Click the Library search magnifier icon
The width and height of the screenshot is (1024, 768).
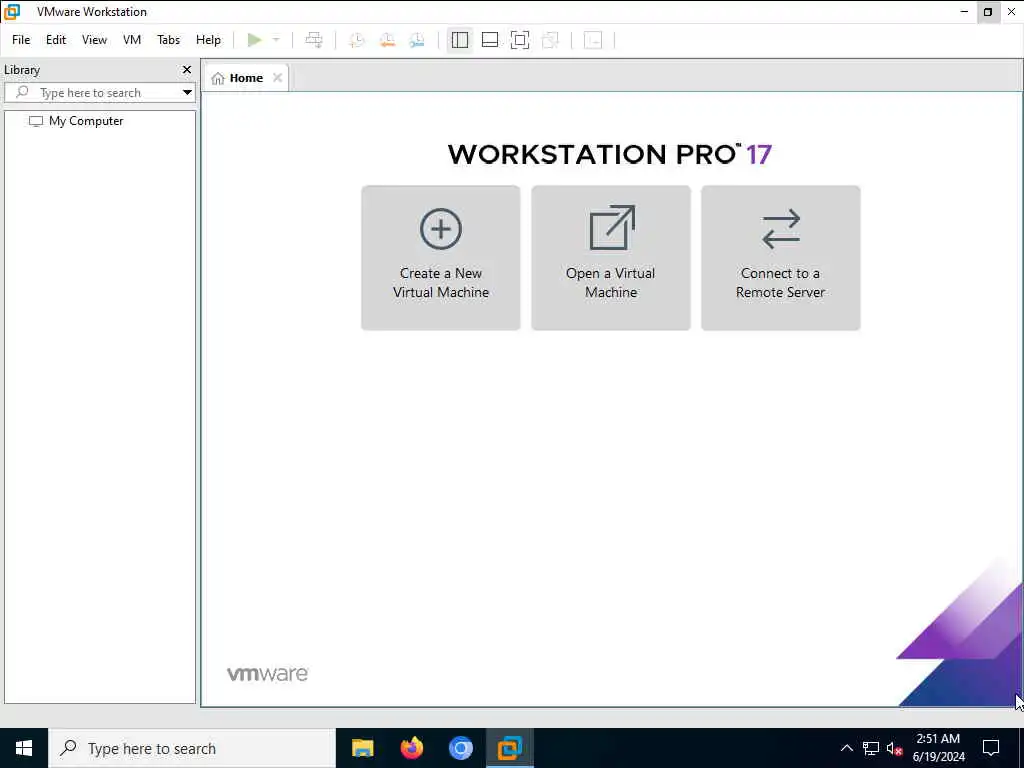22,92
